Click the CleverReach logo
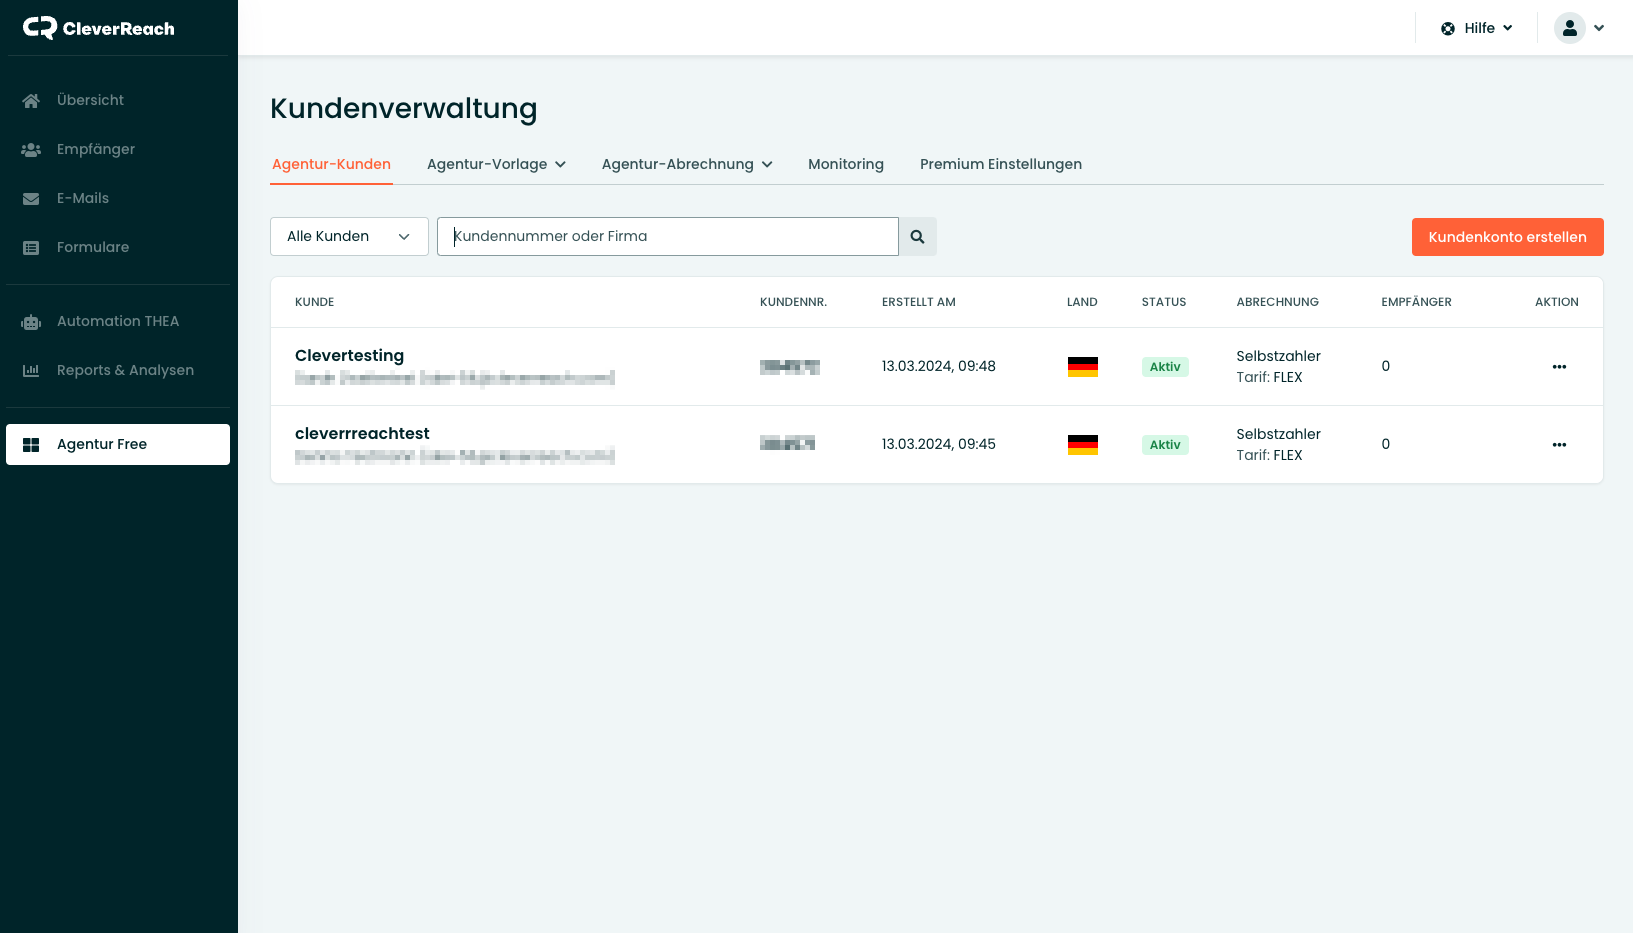The height and width of the screenshot is (933, 1633). [98, 28]
